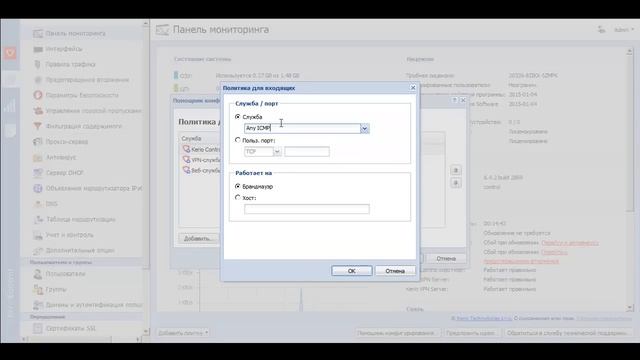Screen dimensions: 640x360
Task: Open Пользователи in the sidebar
Action: (65, 274)
